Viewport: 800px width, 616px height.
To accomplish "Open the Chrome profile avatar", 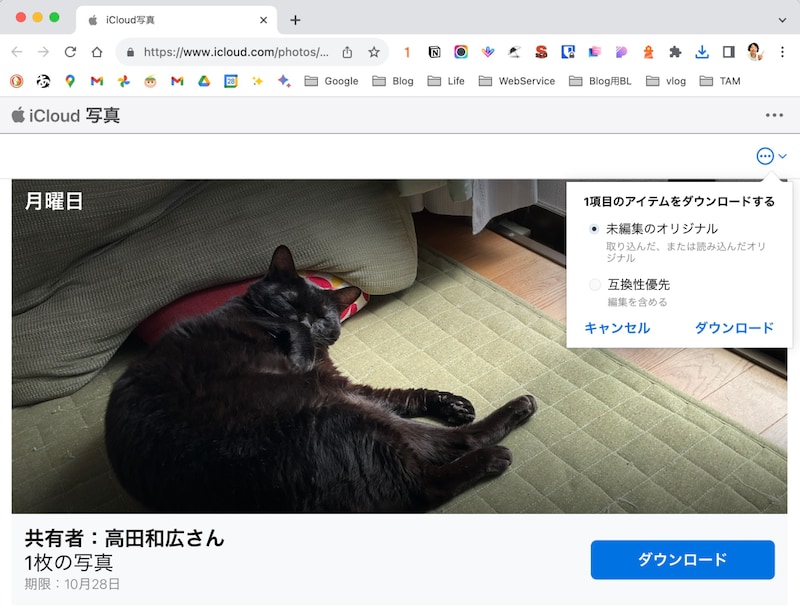I will [x=755, y=52].
